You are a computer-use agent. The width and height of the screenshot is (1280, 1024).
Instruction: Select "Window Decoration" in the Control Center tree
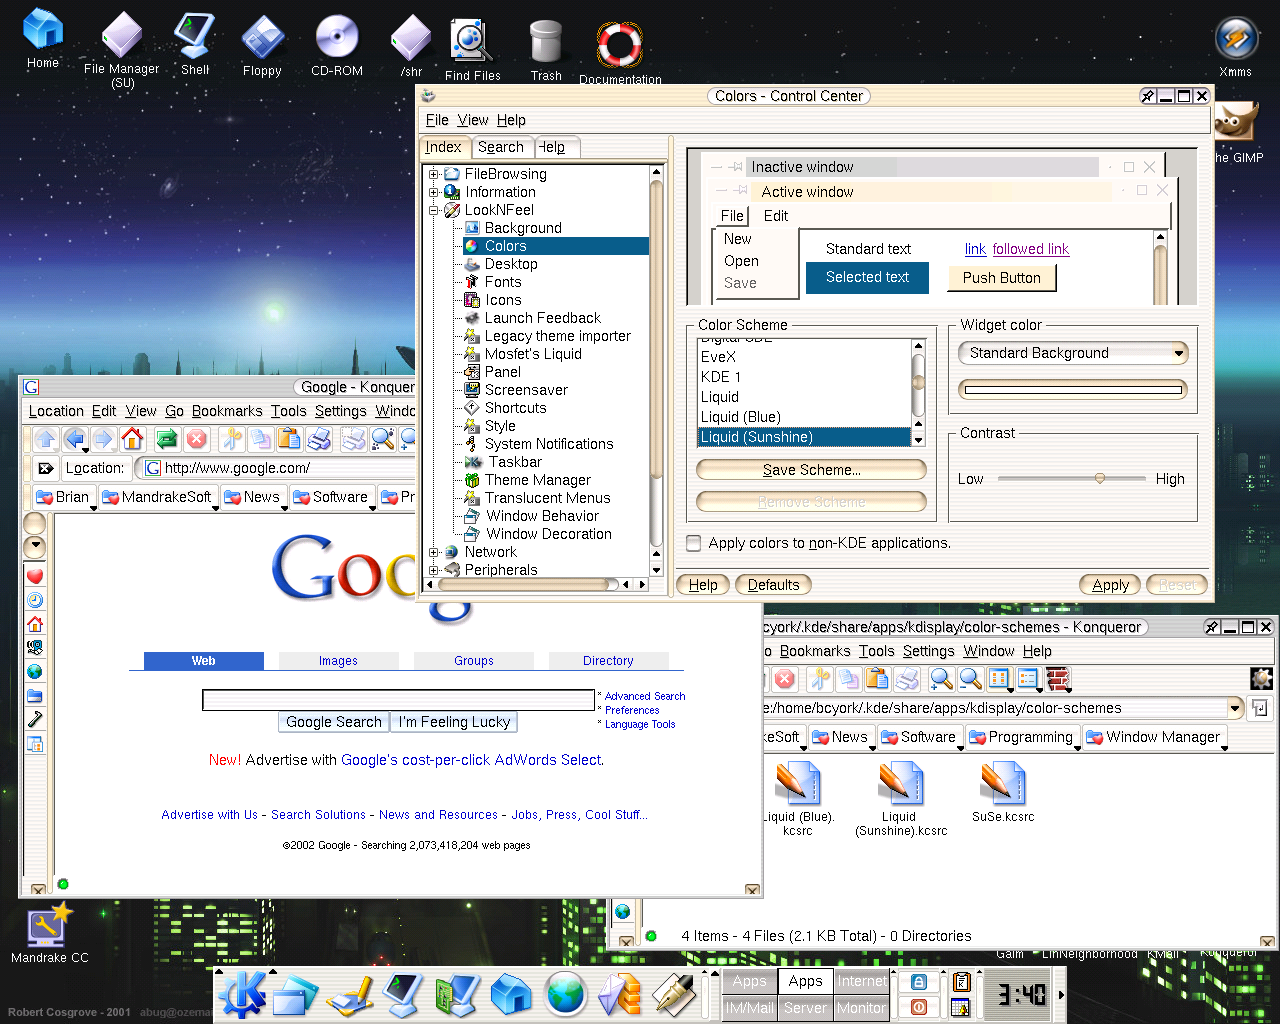pyautogui.click(x=549, y=534)
